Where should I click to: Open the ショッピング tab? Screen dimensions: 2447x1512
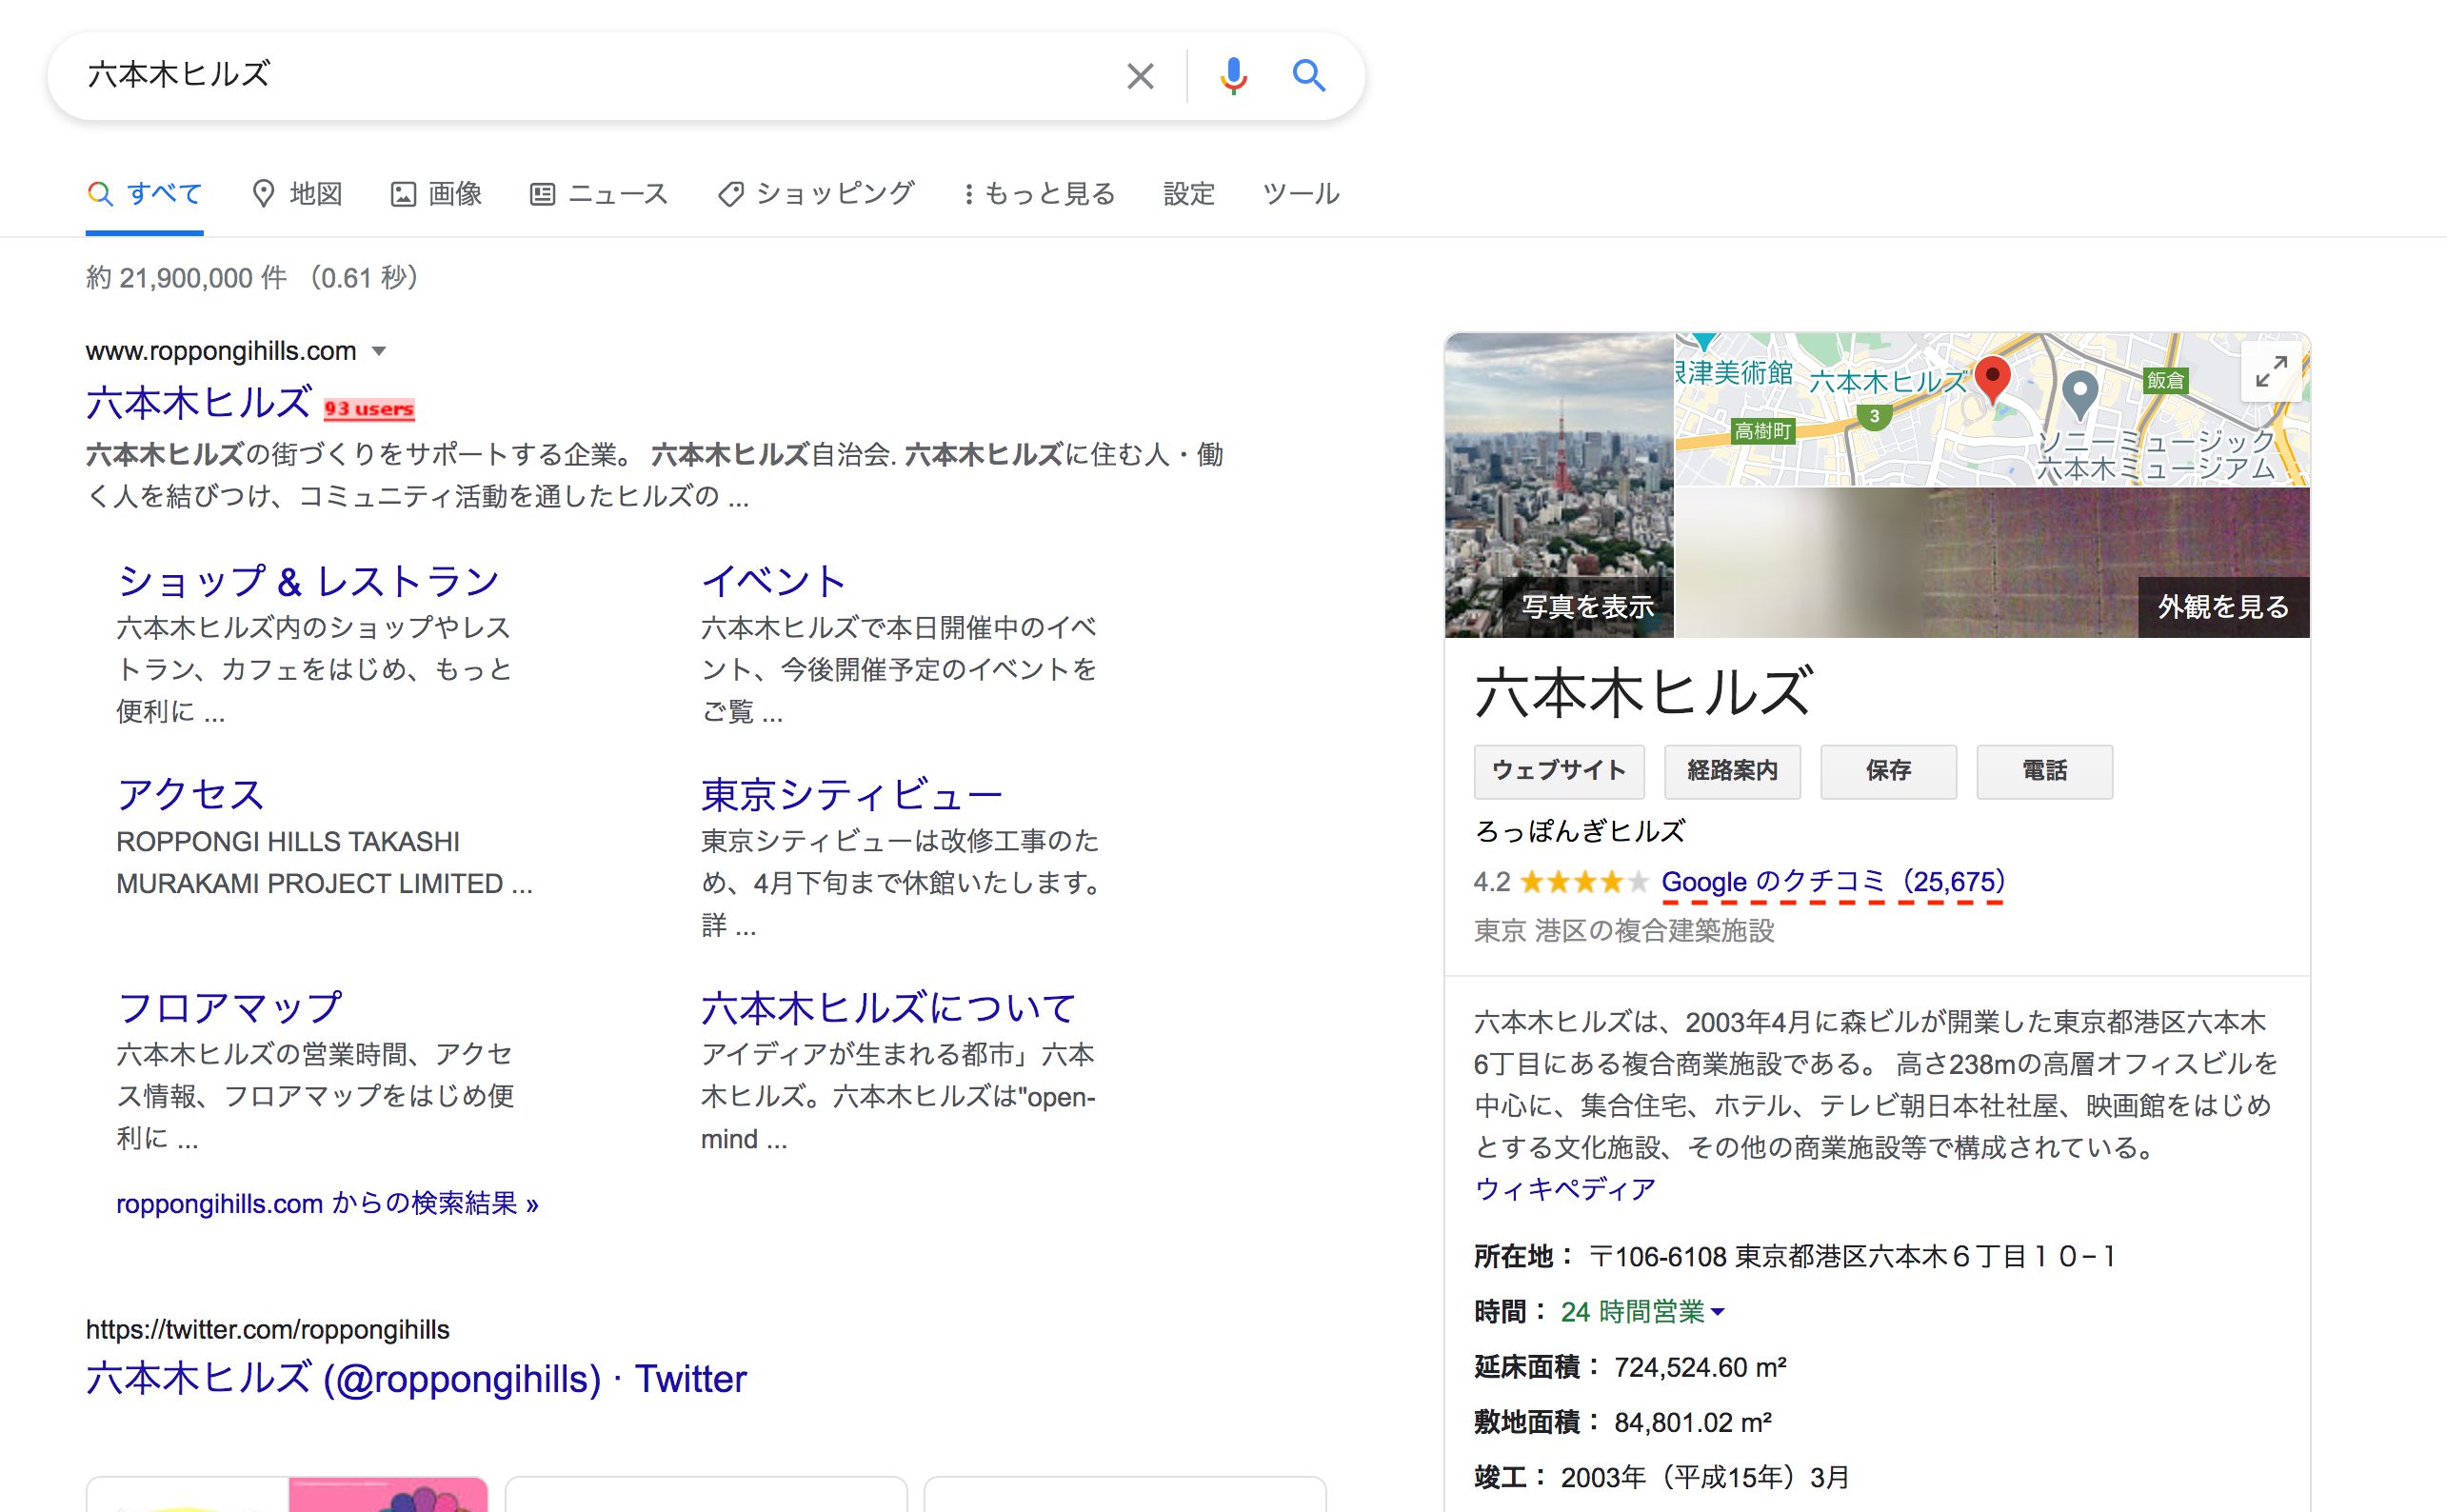pyautogui.click(x=815, y=194)
